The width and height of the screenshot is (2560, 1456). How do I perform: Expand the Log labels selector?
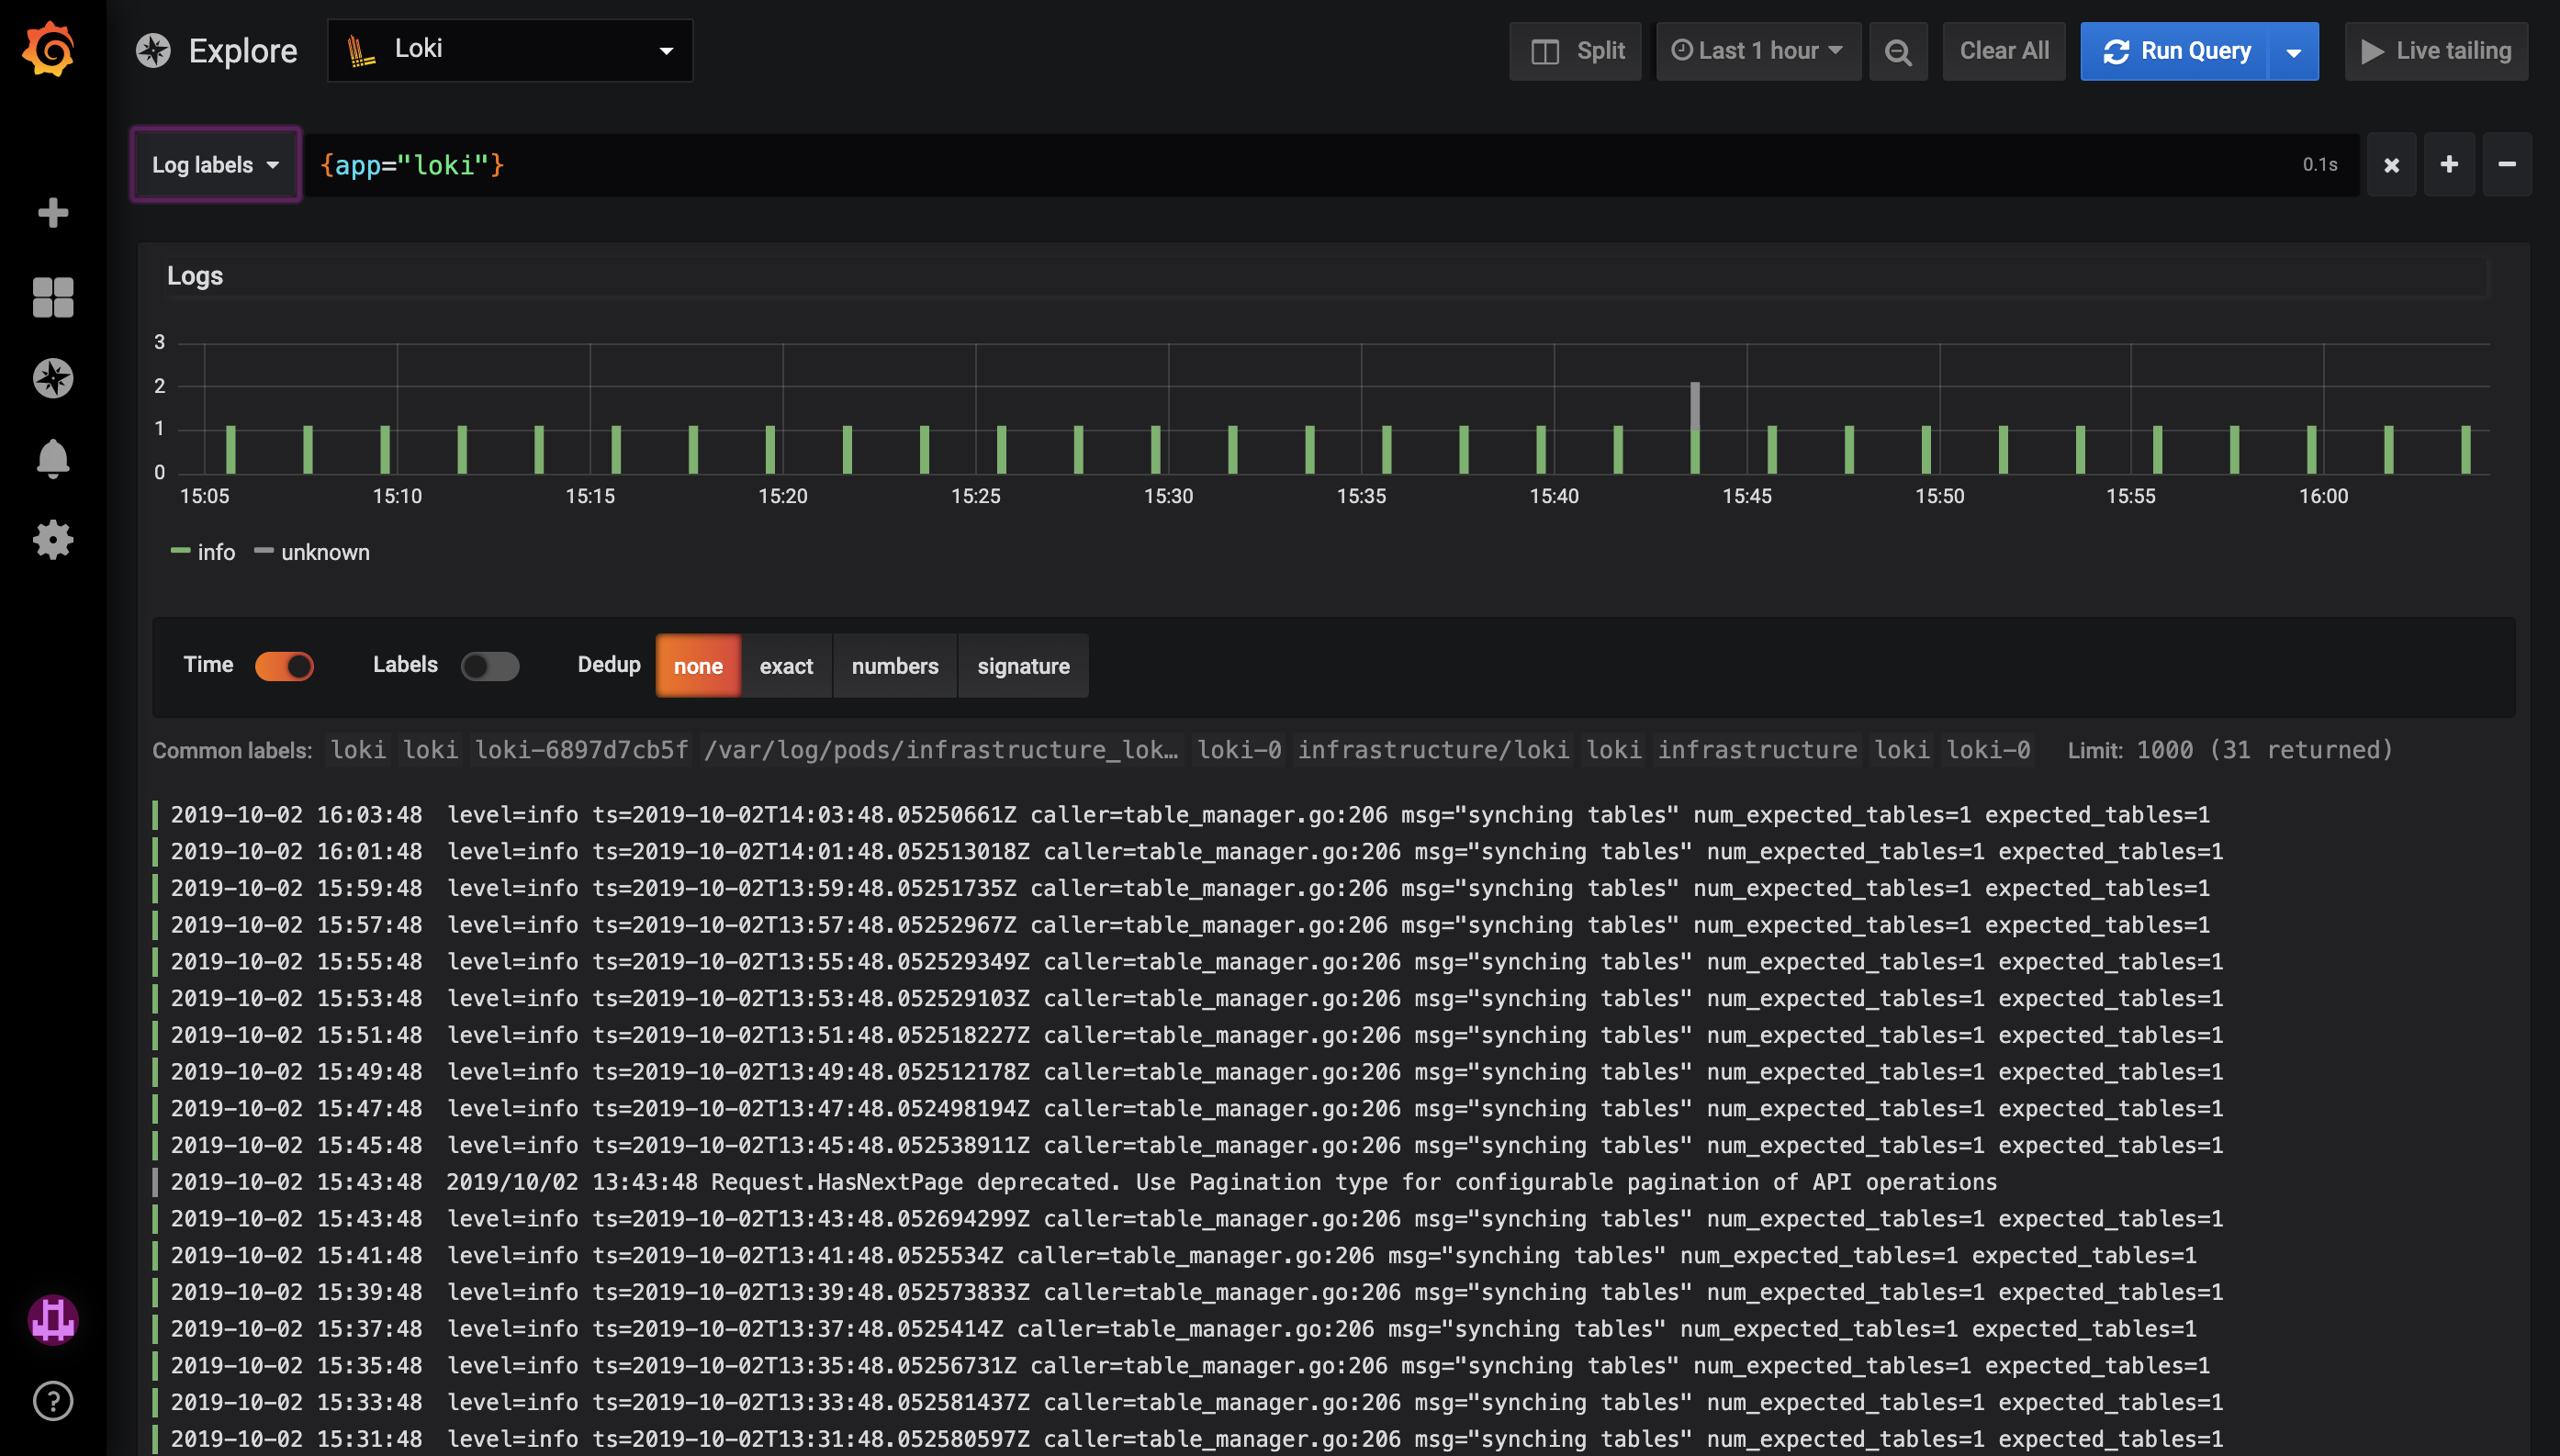pyautogui.click(x=213, y=163)
